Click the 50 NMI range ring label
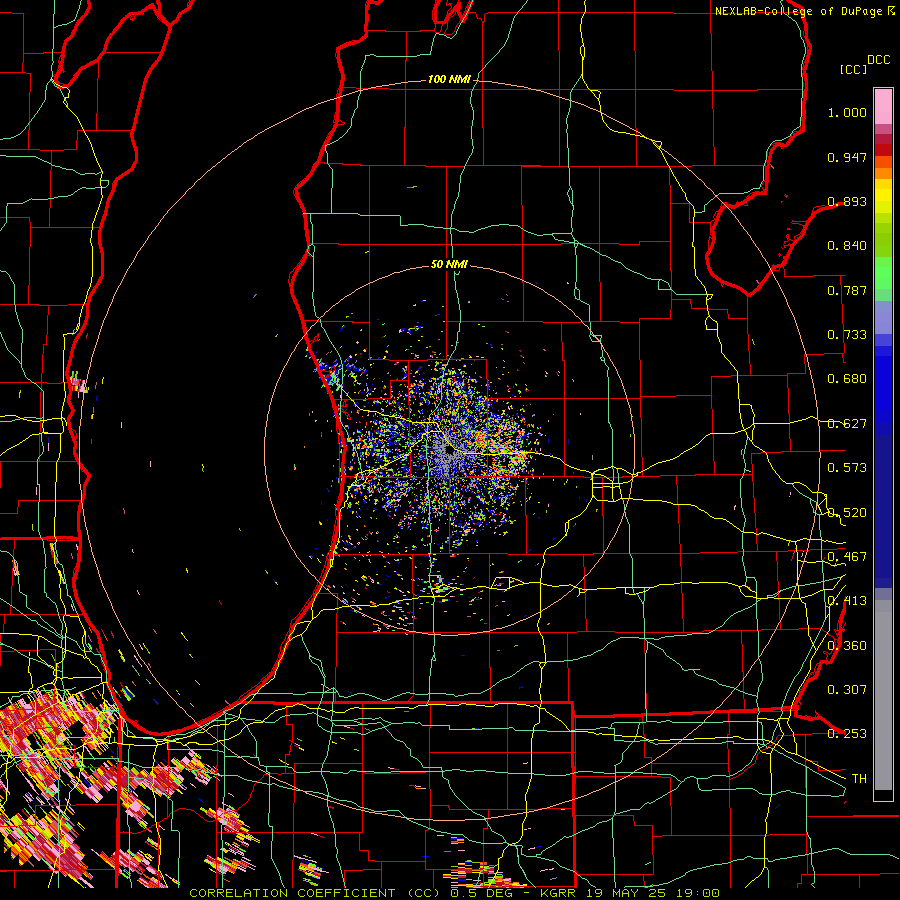Image resolution: width=900 pixels, height=900 pixels. pyautogui.click(x=449, y=264)
